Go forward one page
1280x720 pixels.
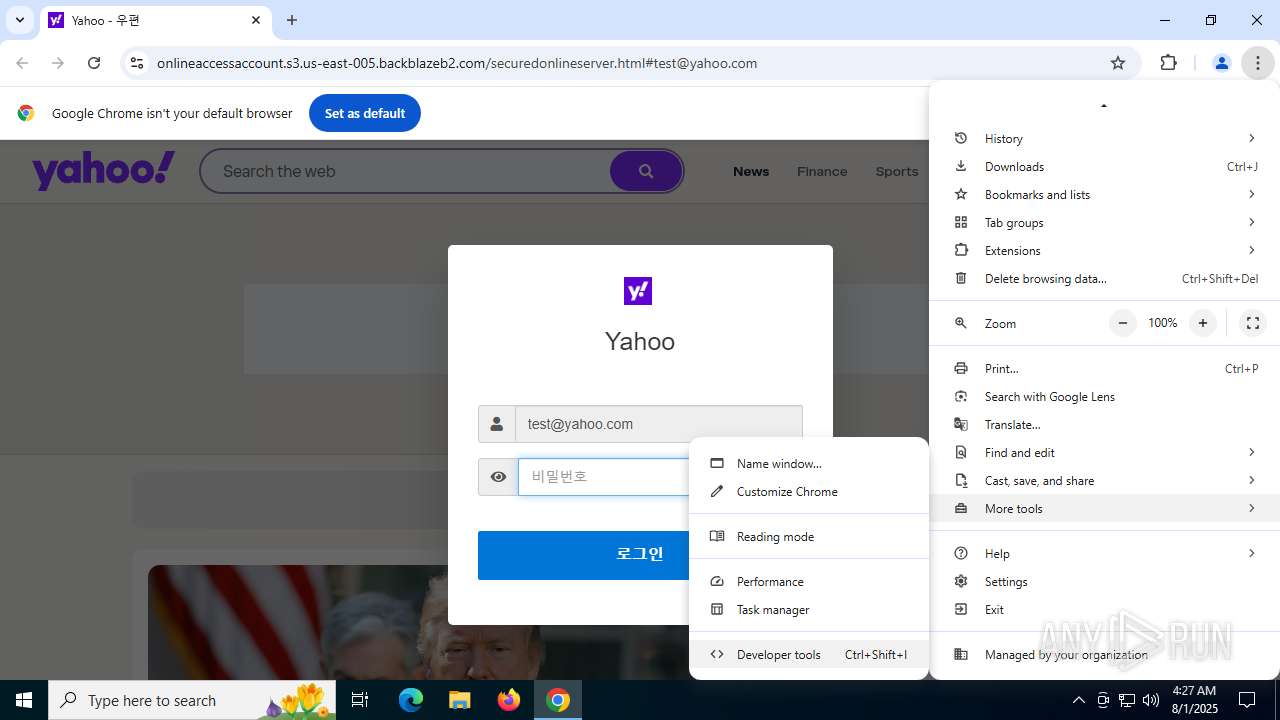58,63
